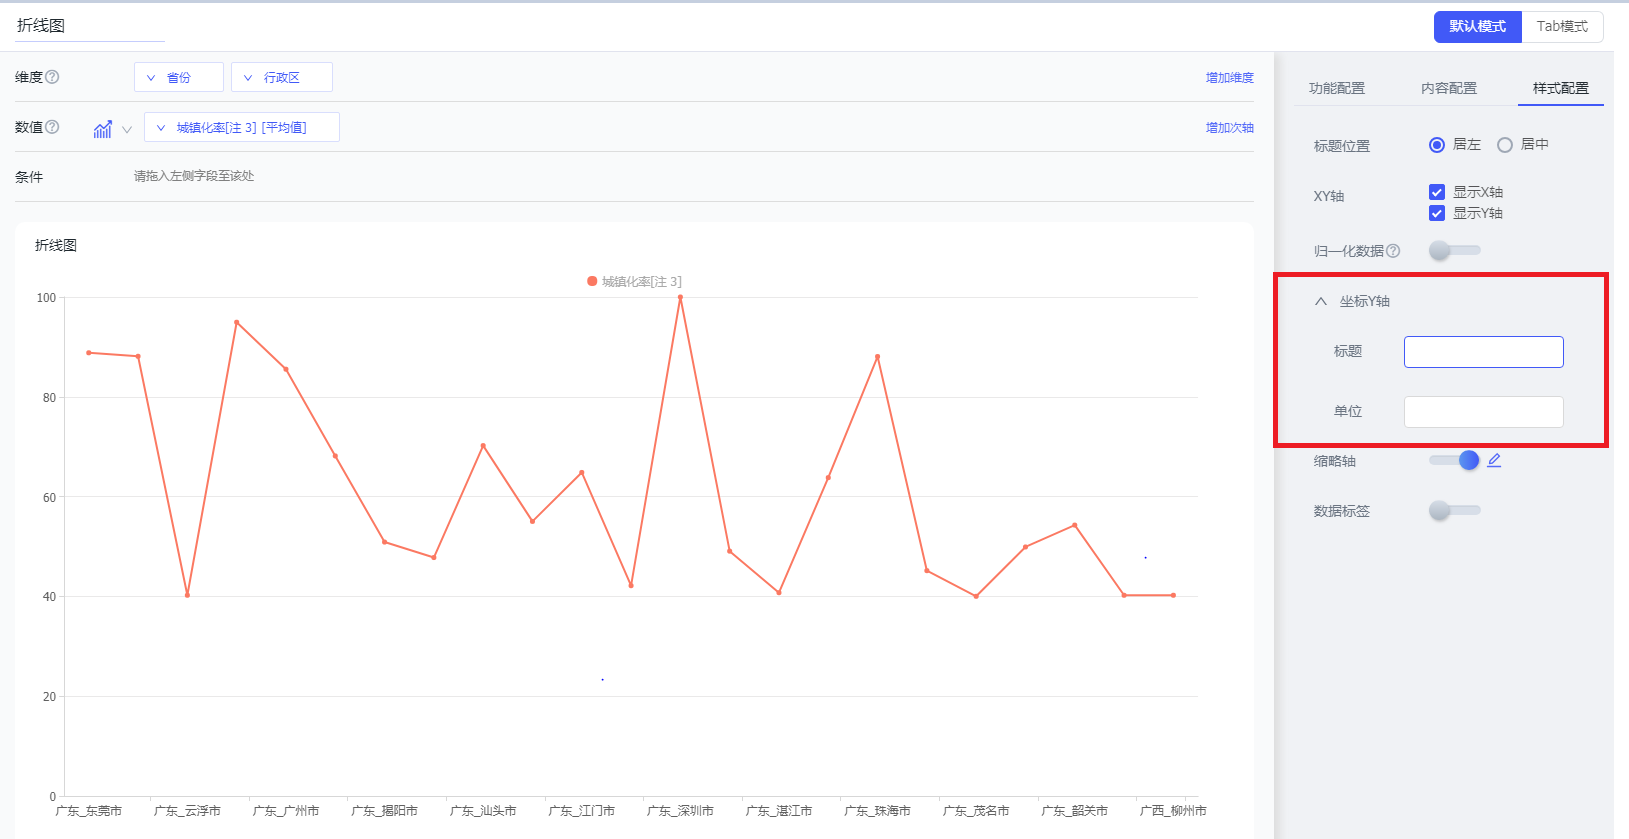
Task: Click the 城镇化率 legend marker in chart
Action: tap(592, 282)
